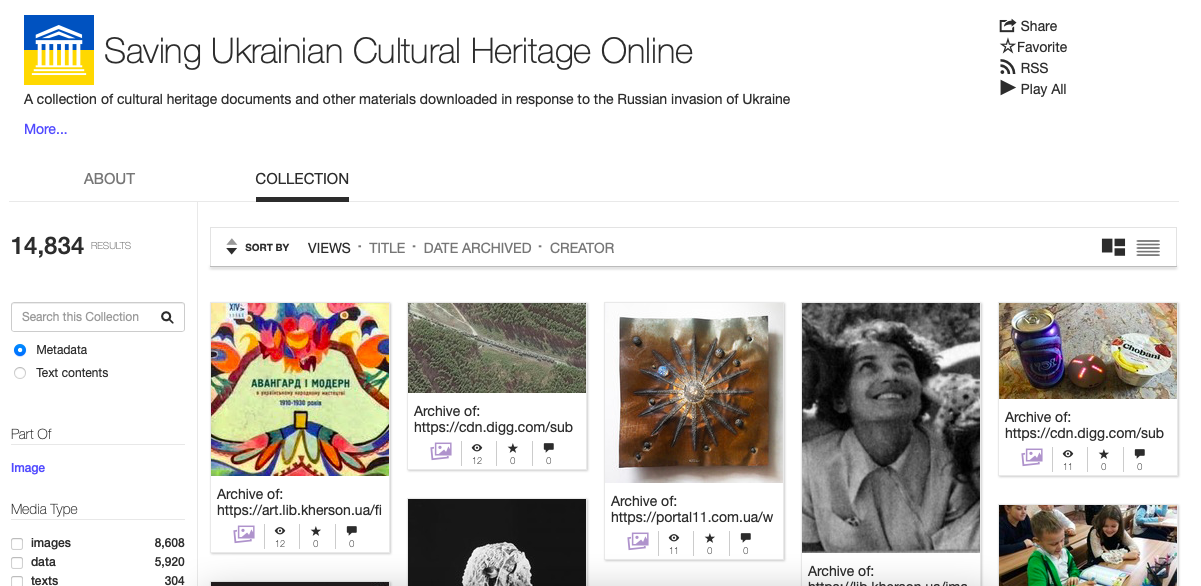Viewport: 1201px width, 586px height.
Task: Check the images media type filter
Action: pos(17,543)
